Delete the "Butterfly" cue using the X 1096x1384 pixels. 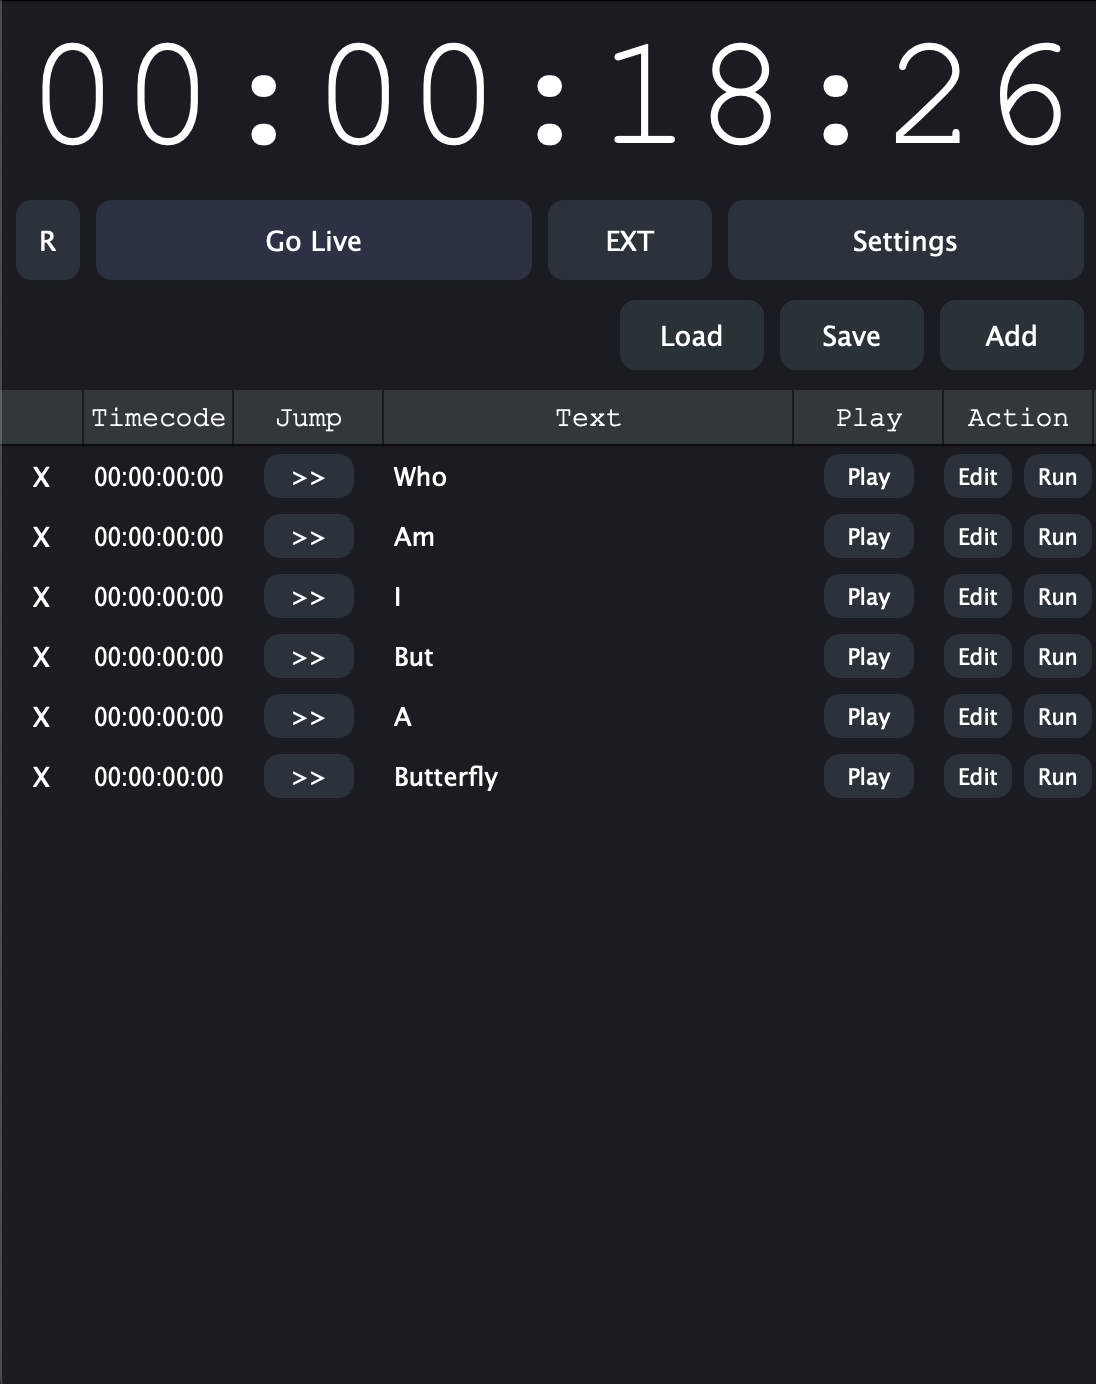[x=41, y=776]
